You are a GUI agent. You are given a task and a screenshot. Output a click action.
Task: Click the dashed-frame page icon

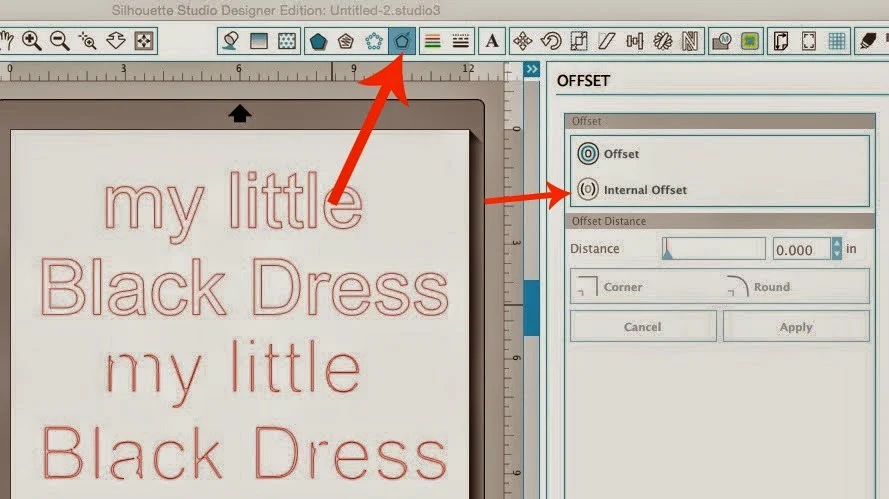808,41
